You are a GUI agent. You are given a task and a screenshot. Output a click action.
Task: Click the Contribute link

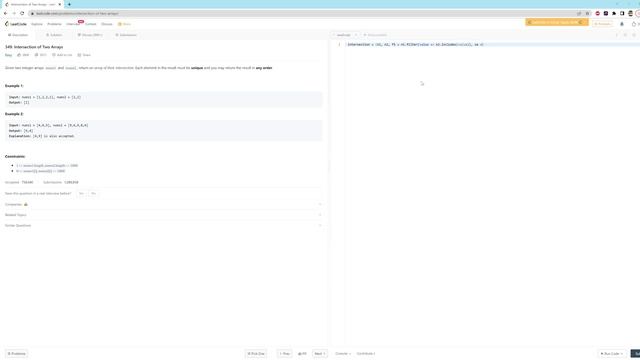point(366,354)
